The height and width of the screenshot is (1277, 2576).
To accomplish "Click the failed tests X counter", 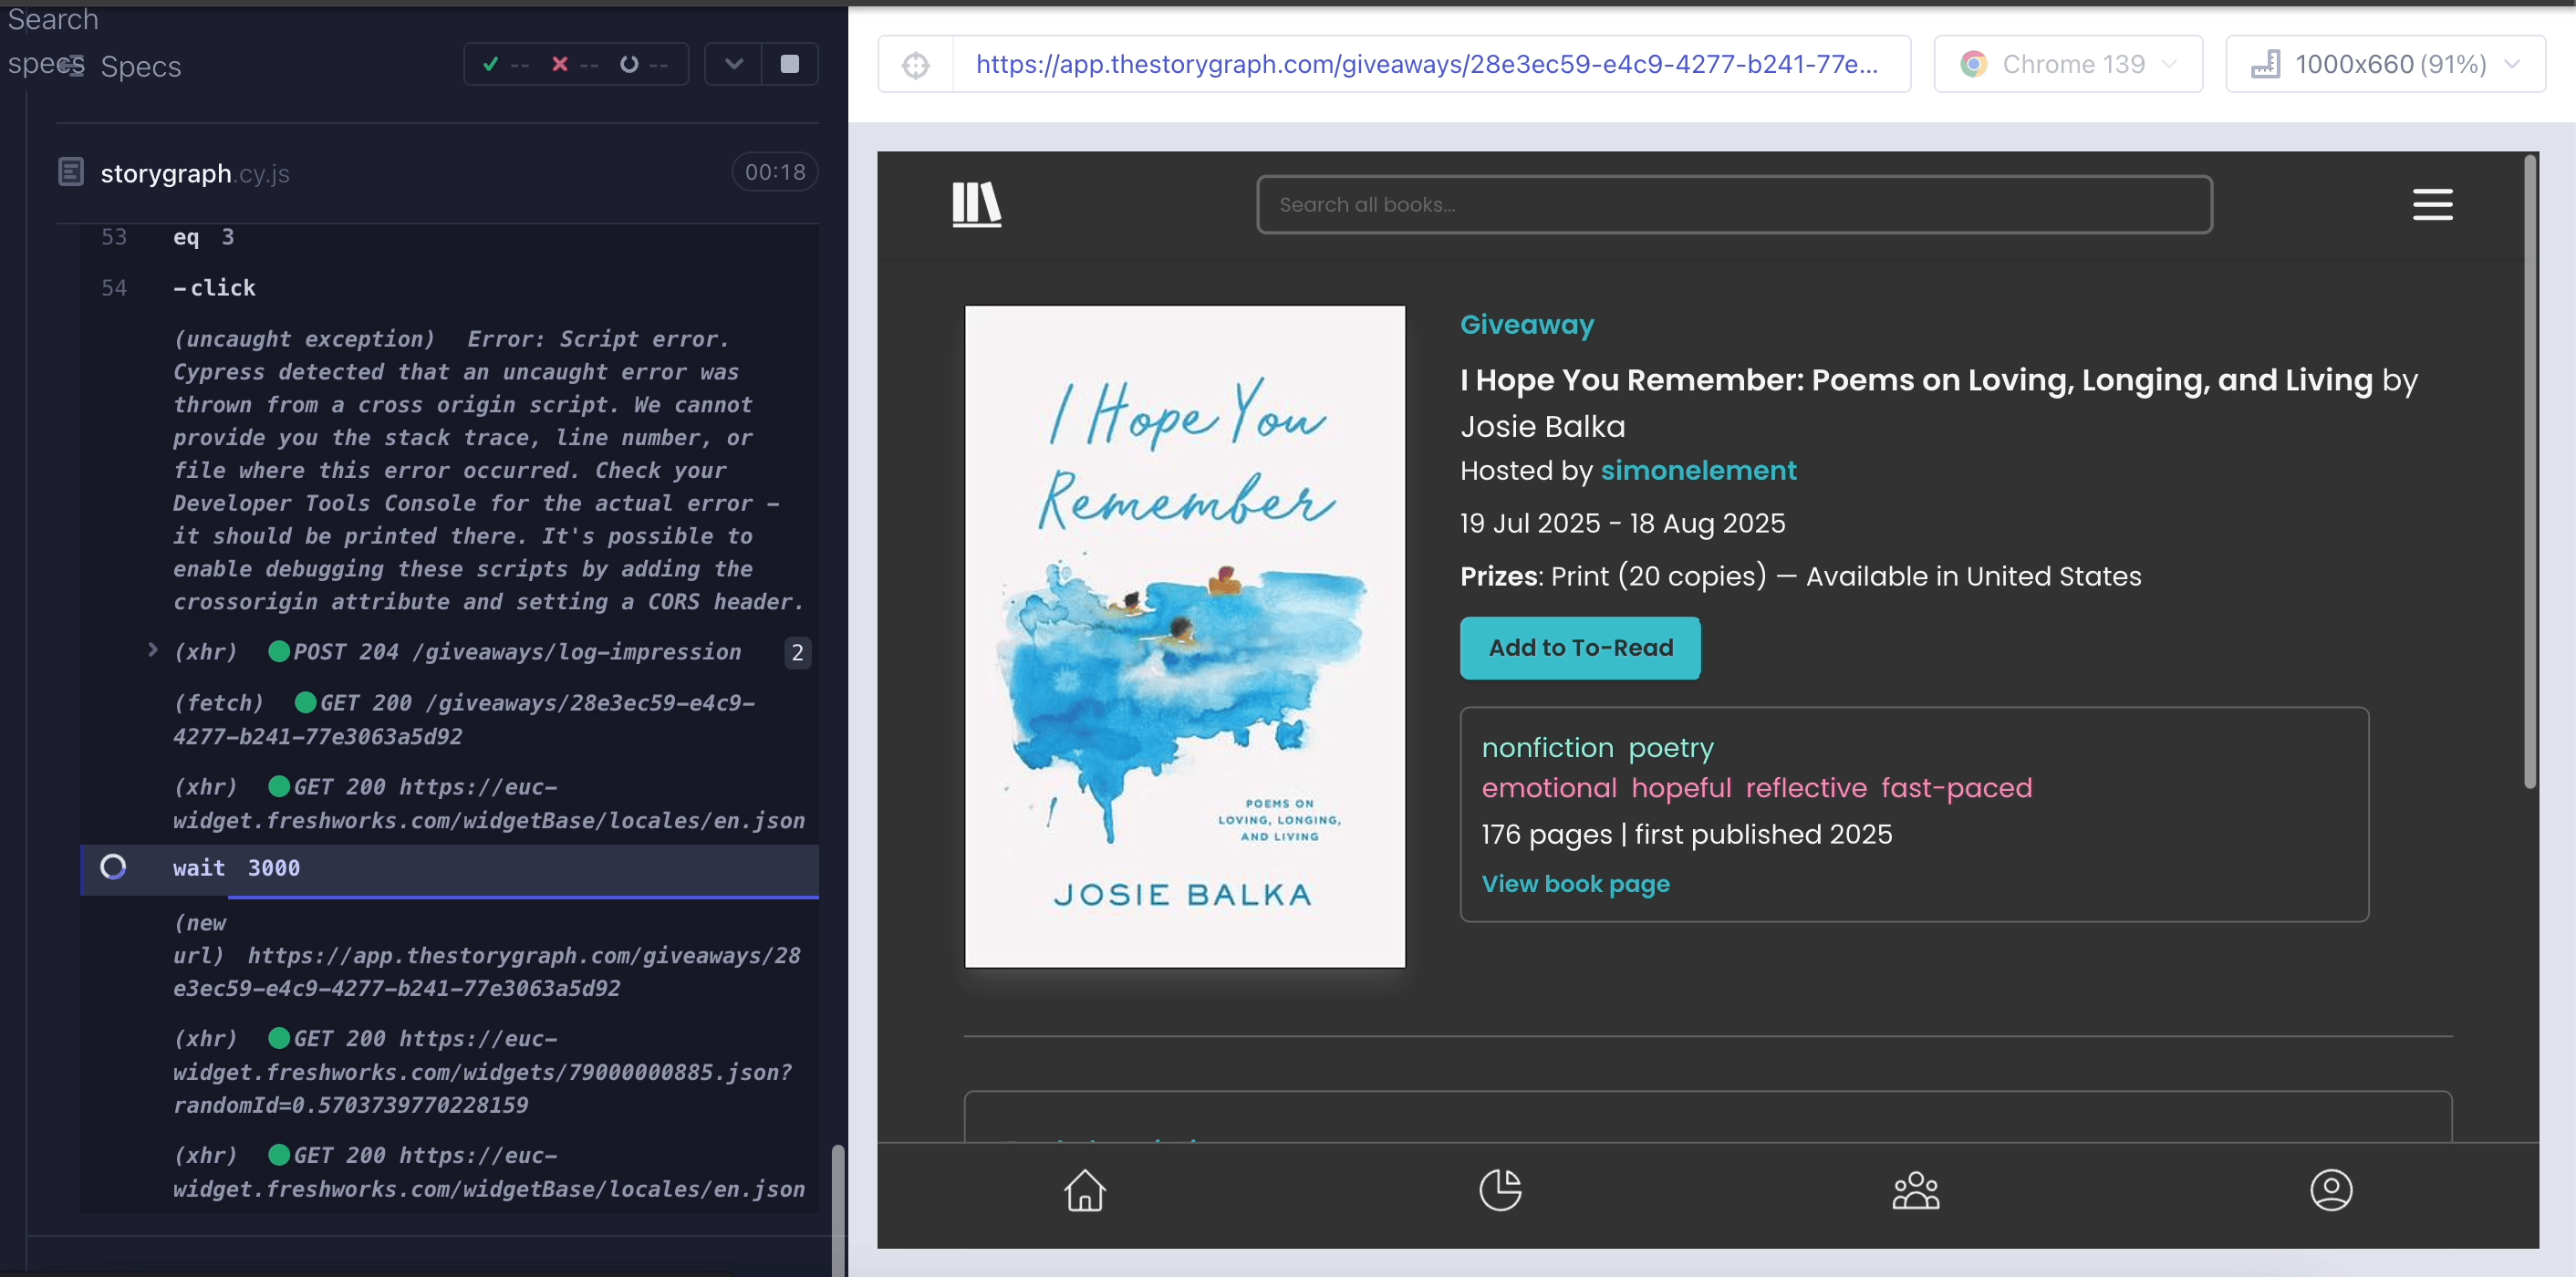I will pyautogui.click(x=575, y=64).
